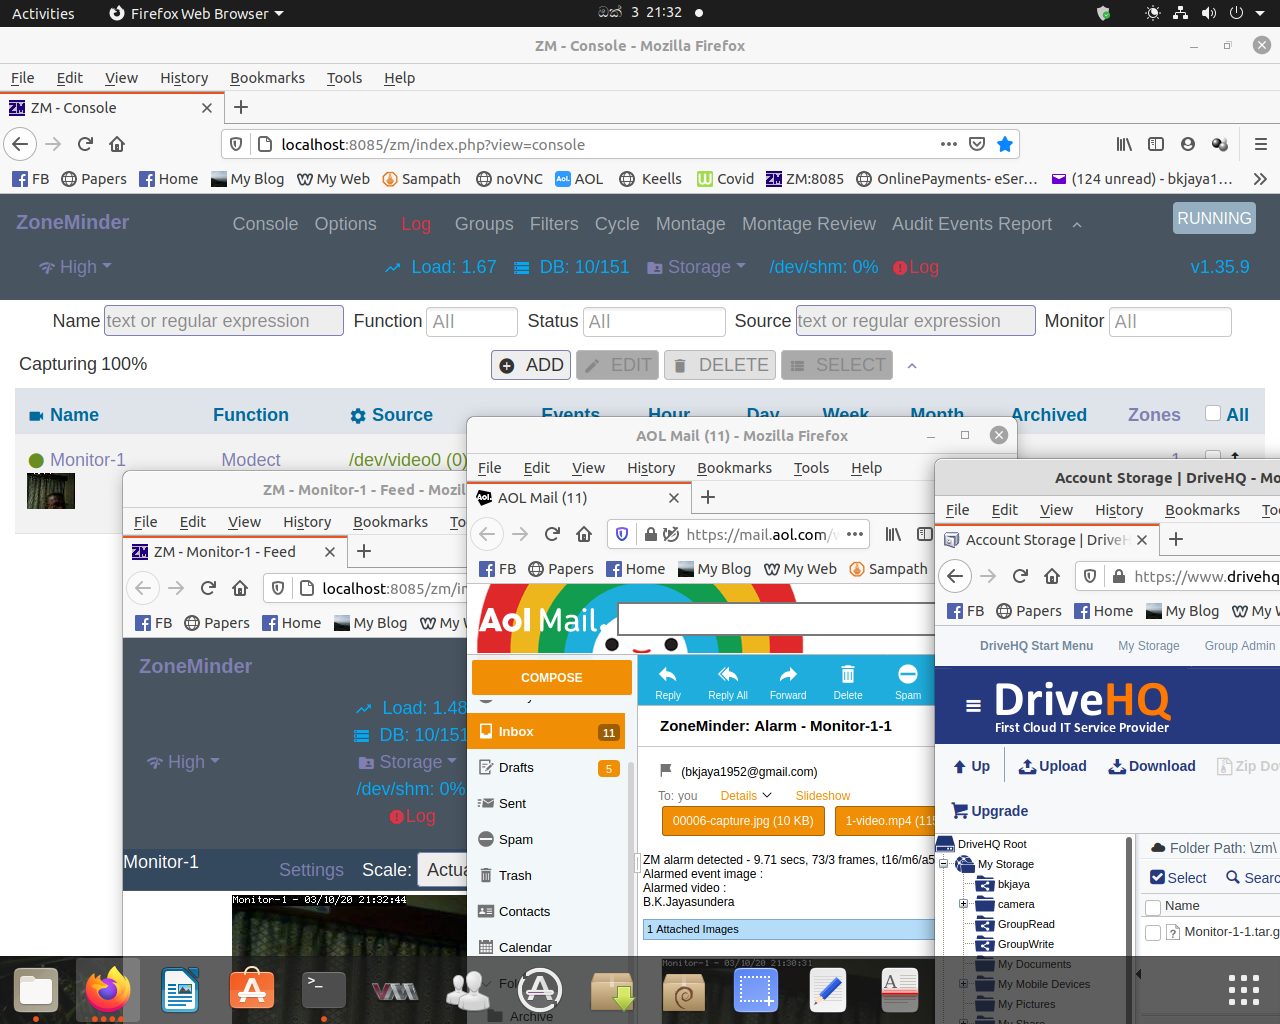Open the History menu in ZM Console window

coord(184,78)
